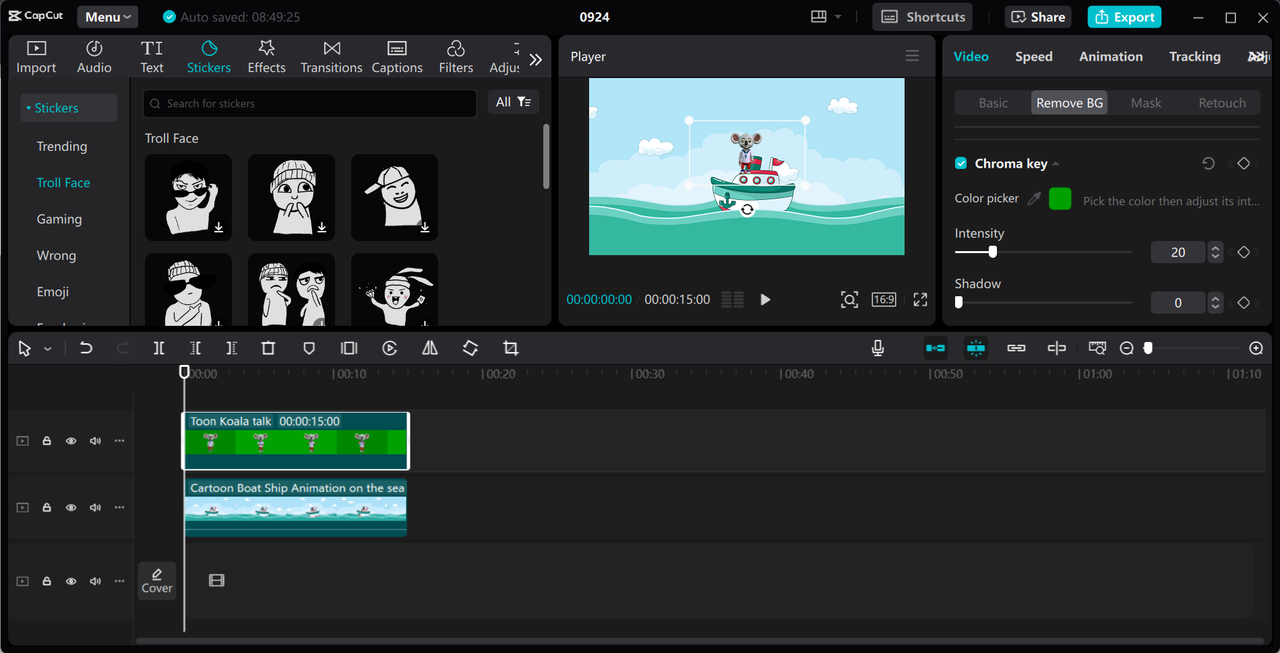Image resolution: width=1280 pixels, height=653 pixels.
Task: Open the selection tool mode dropdown
Action: click(47, 349)
